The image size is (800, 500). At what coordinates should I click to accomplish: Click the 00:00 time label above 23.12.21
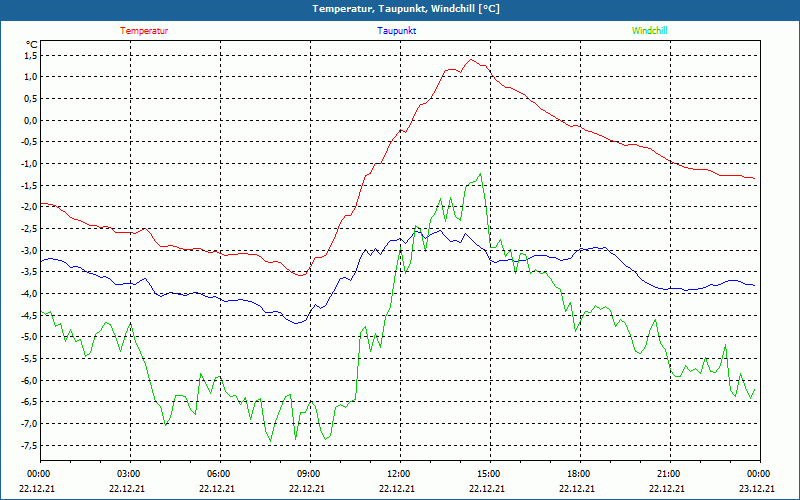(x=759, y=474)
